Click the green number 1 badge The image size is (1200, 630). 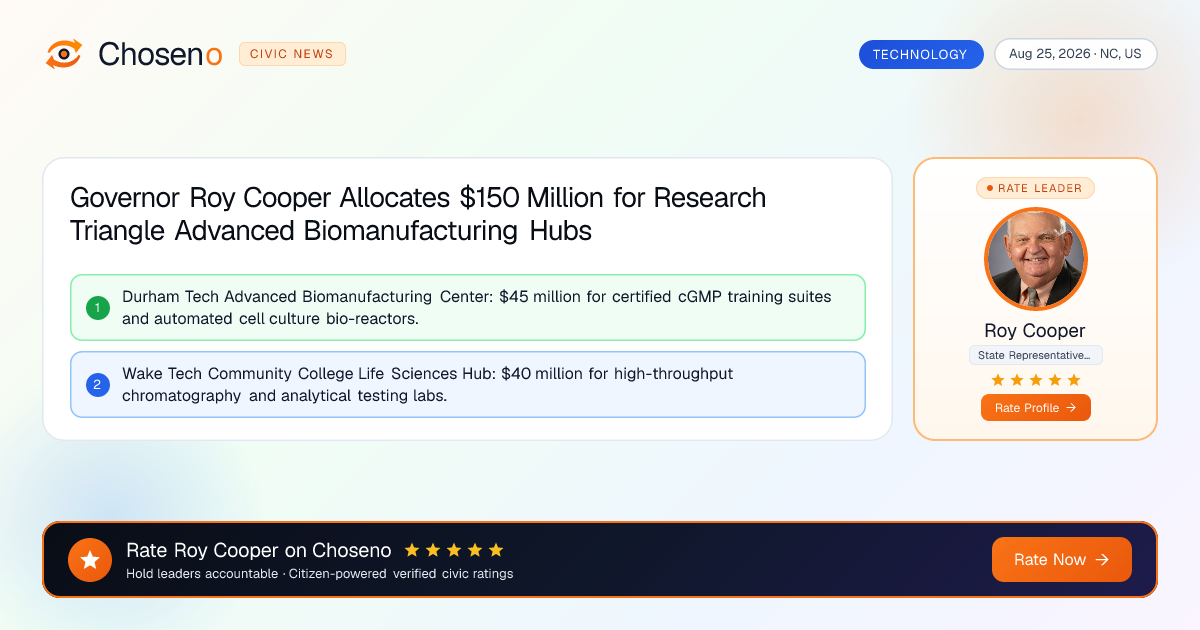tap(98, 308)
